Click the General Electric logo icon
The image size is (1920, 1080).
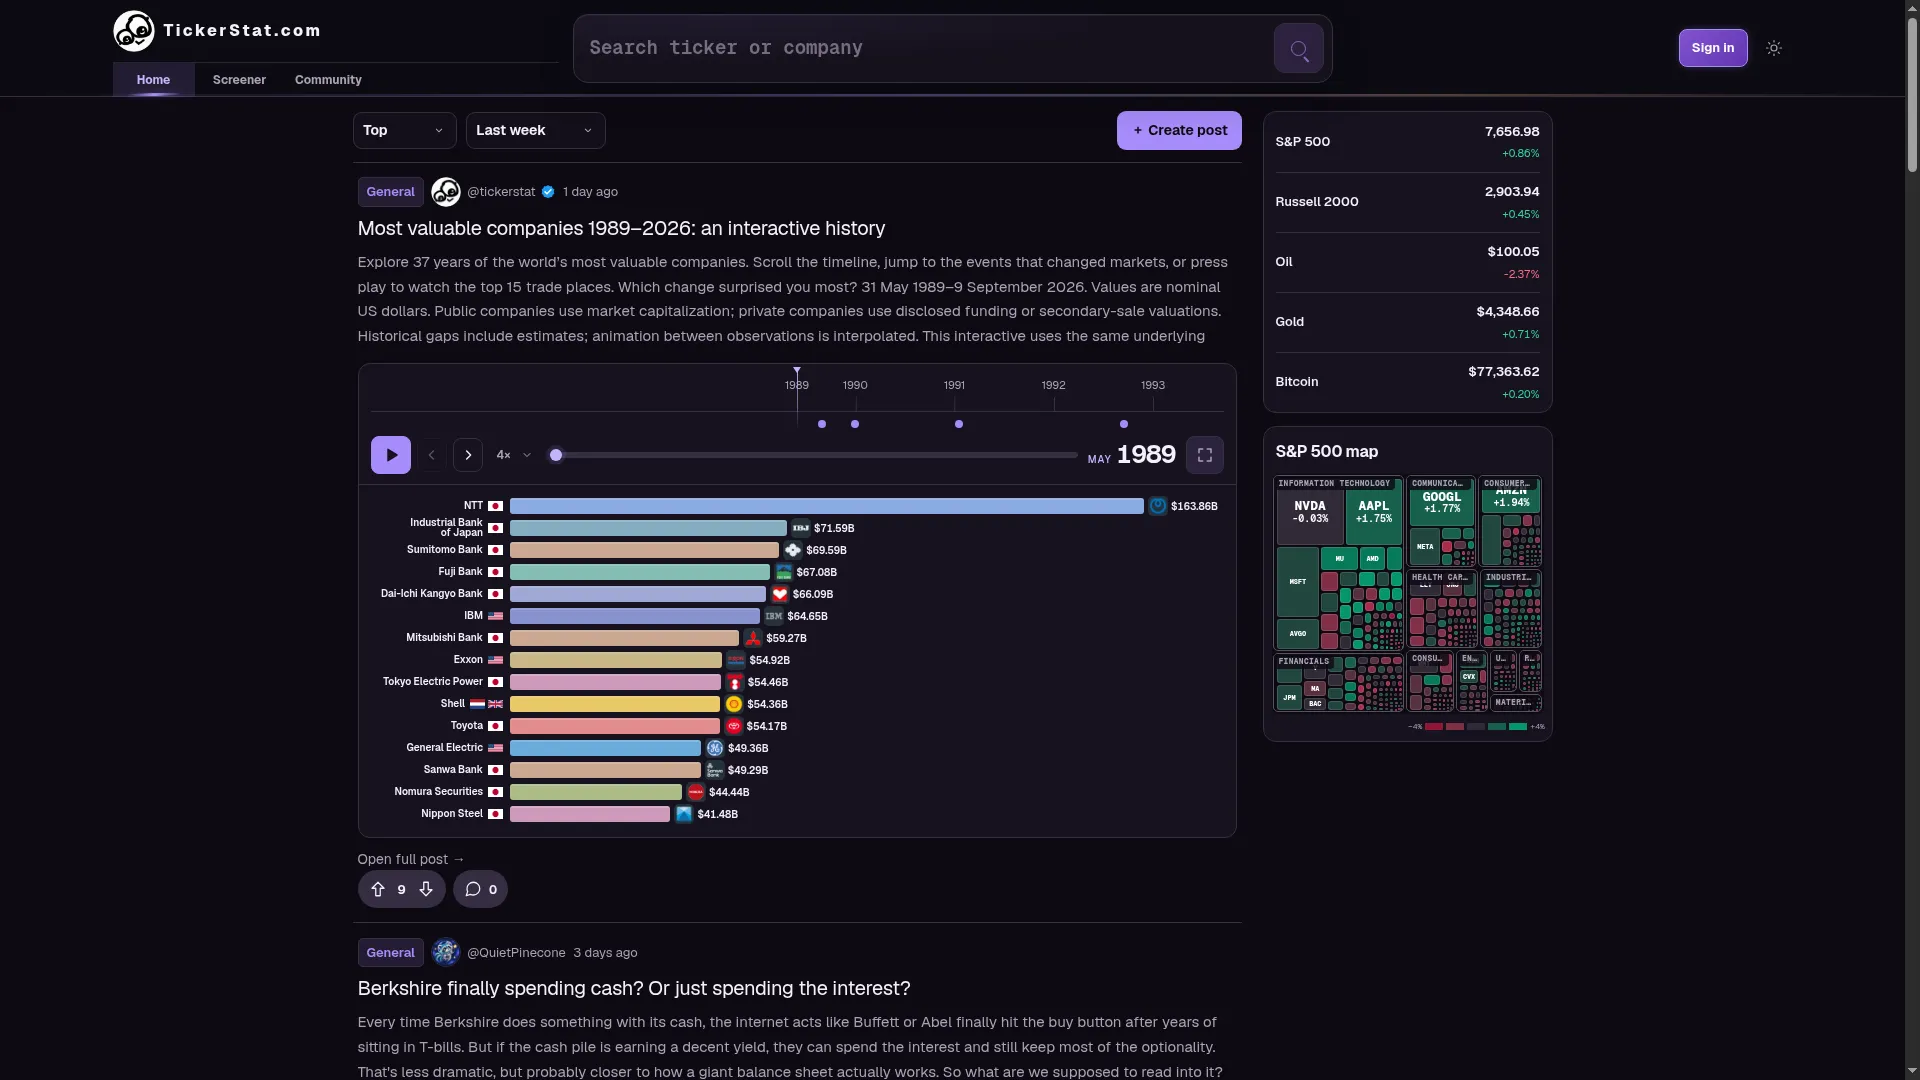tap(714, 748)
